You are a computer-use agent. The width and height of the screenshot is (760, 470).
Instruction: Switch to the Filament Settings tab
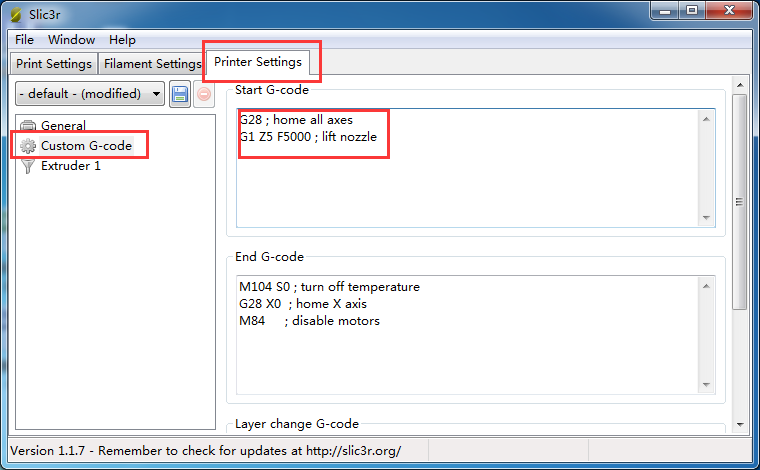(x=152, y=63)
